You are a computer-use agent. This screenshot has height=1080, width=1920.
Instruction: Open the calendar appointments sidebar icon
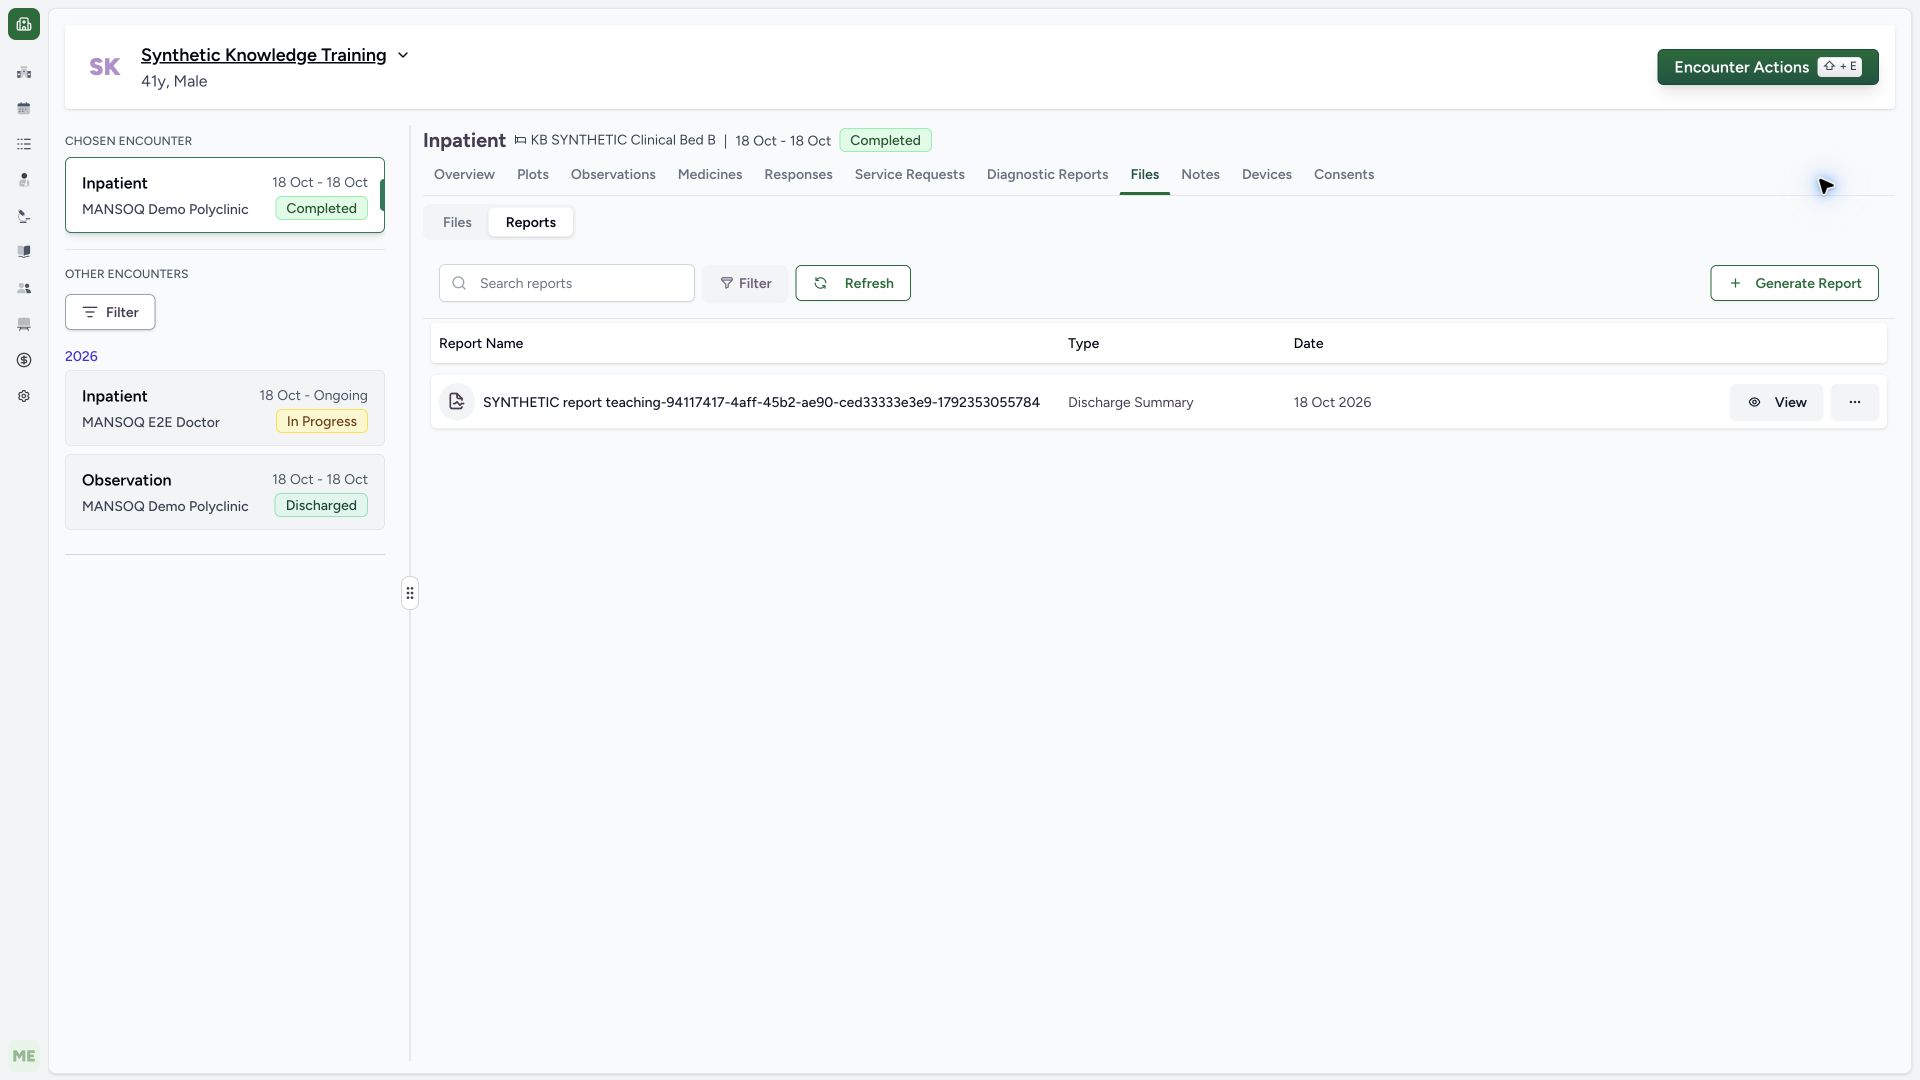tap(24, 108)
